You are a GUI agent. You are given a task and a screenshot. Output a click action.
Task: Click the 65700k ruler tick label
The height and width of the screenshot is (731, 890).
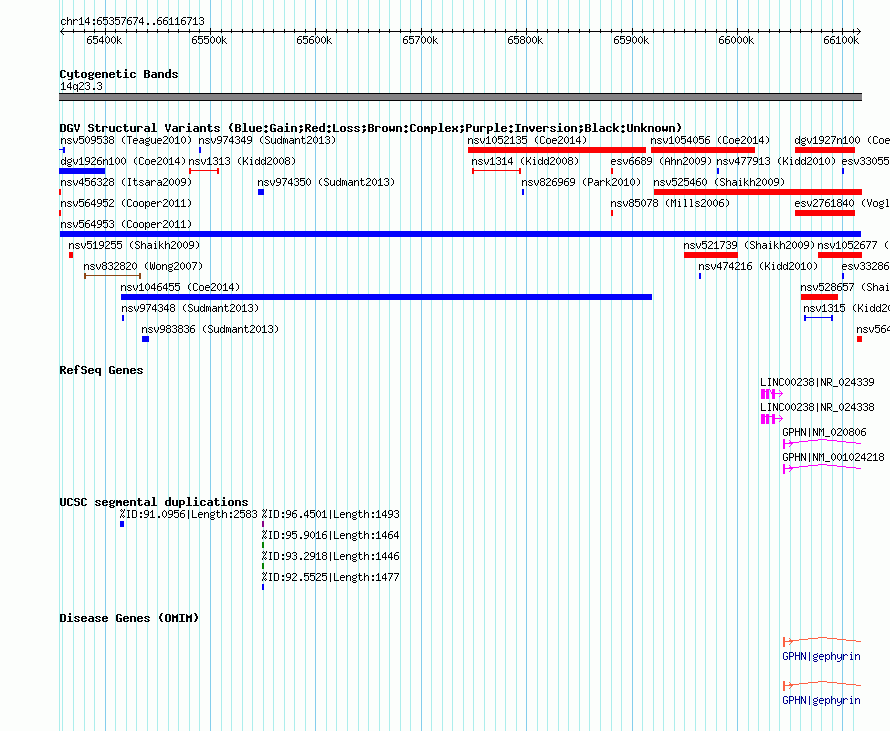(420, 40)
